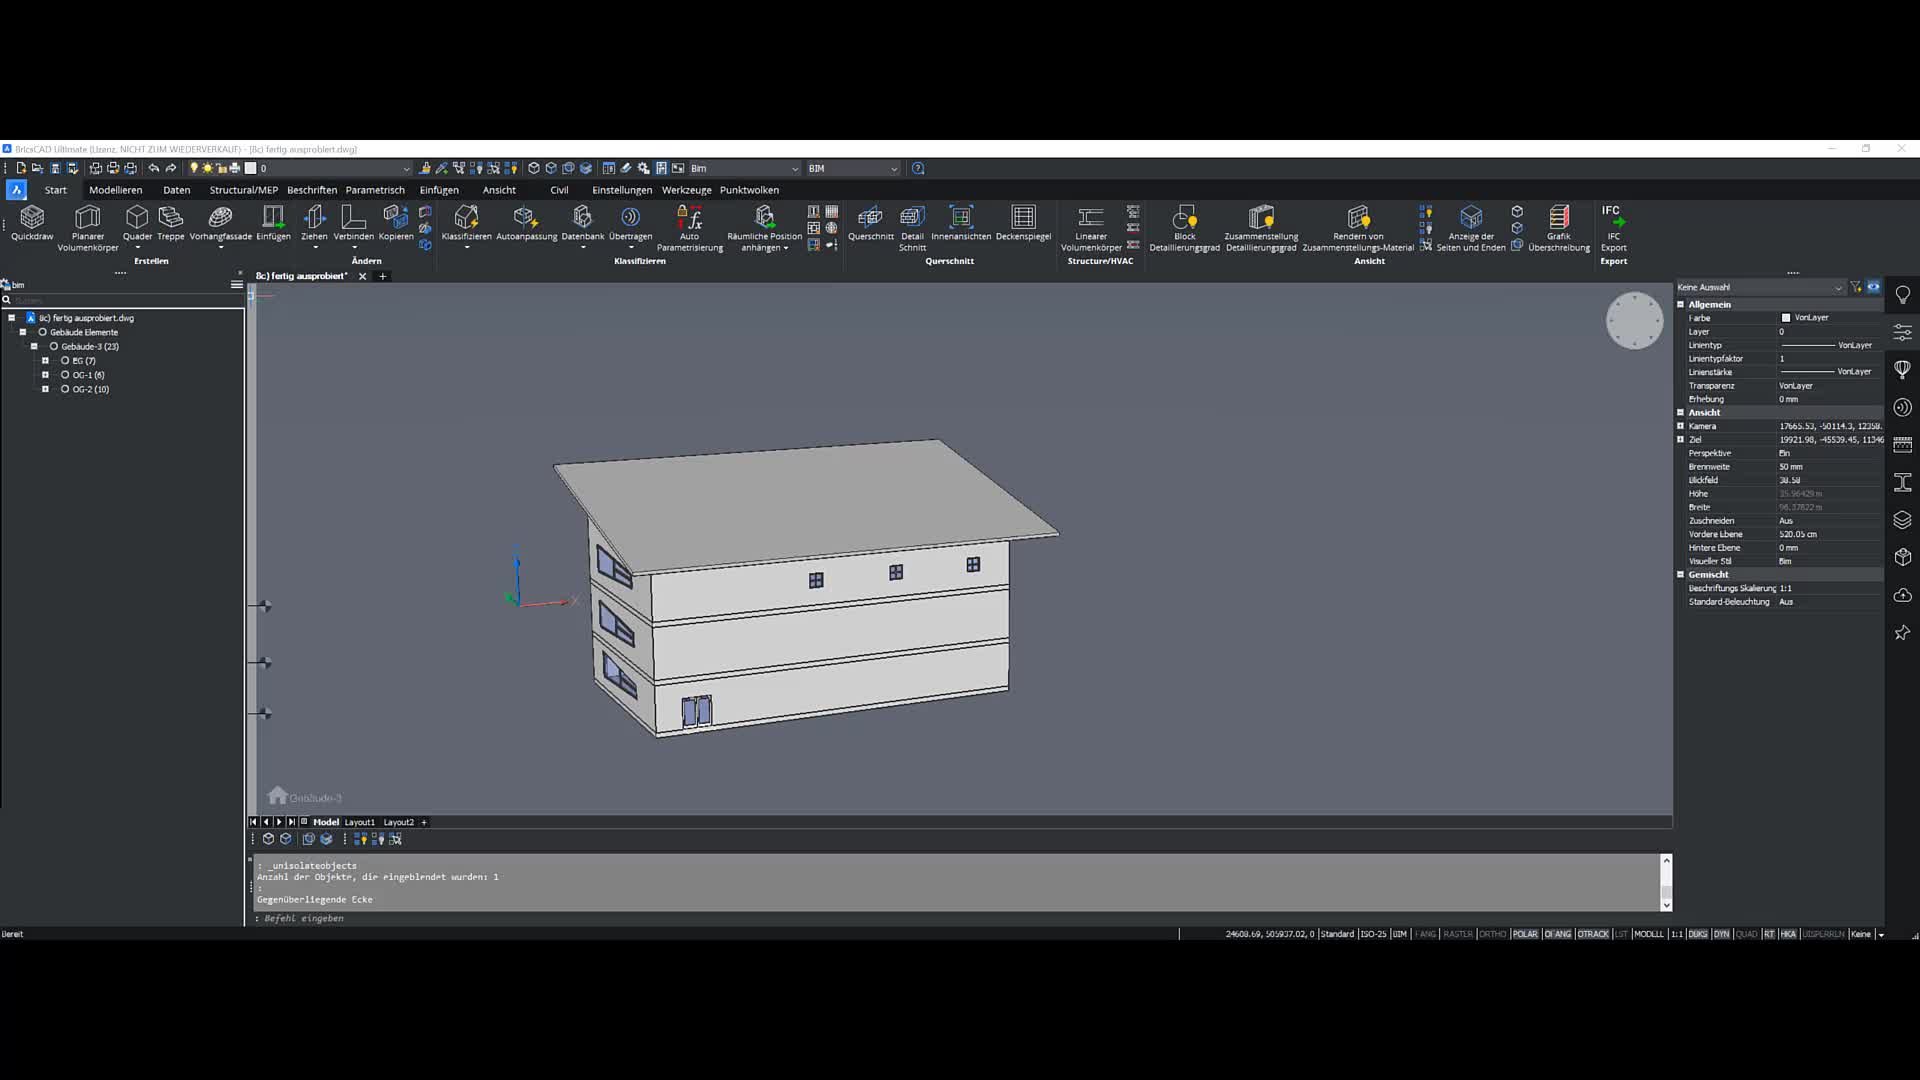Add new layout with plus button
Screen dimensions: 1920x1080
(x=424, y=822)
